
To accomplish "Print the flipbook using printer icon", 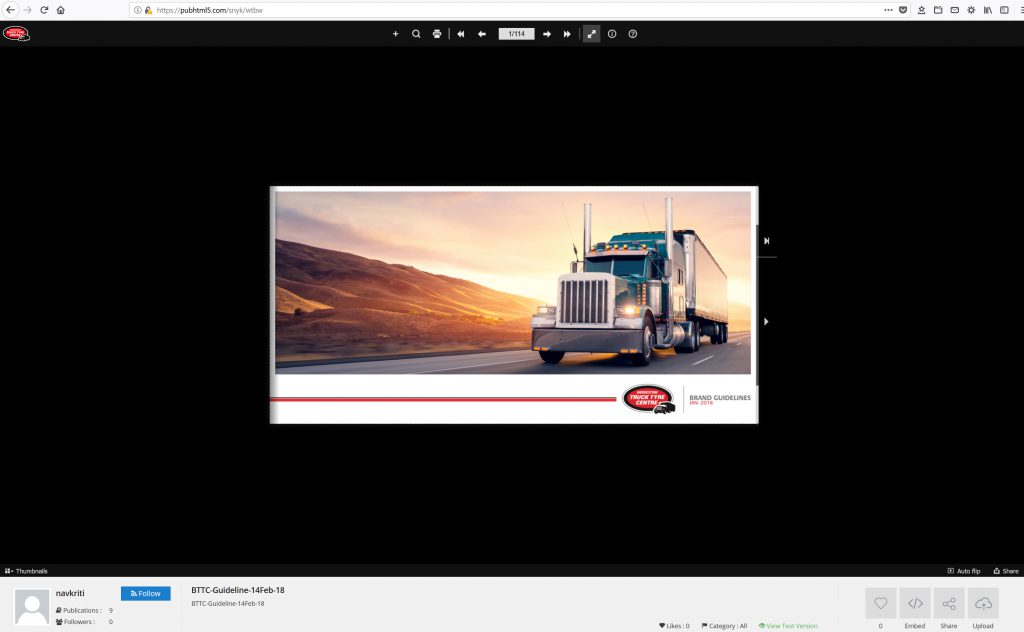I will click(x=437, y=34).
